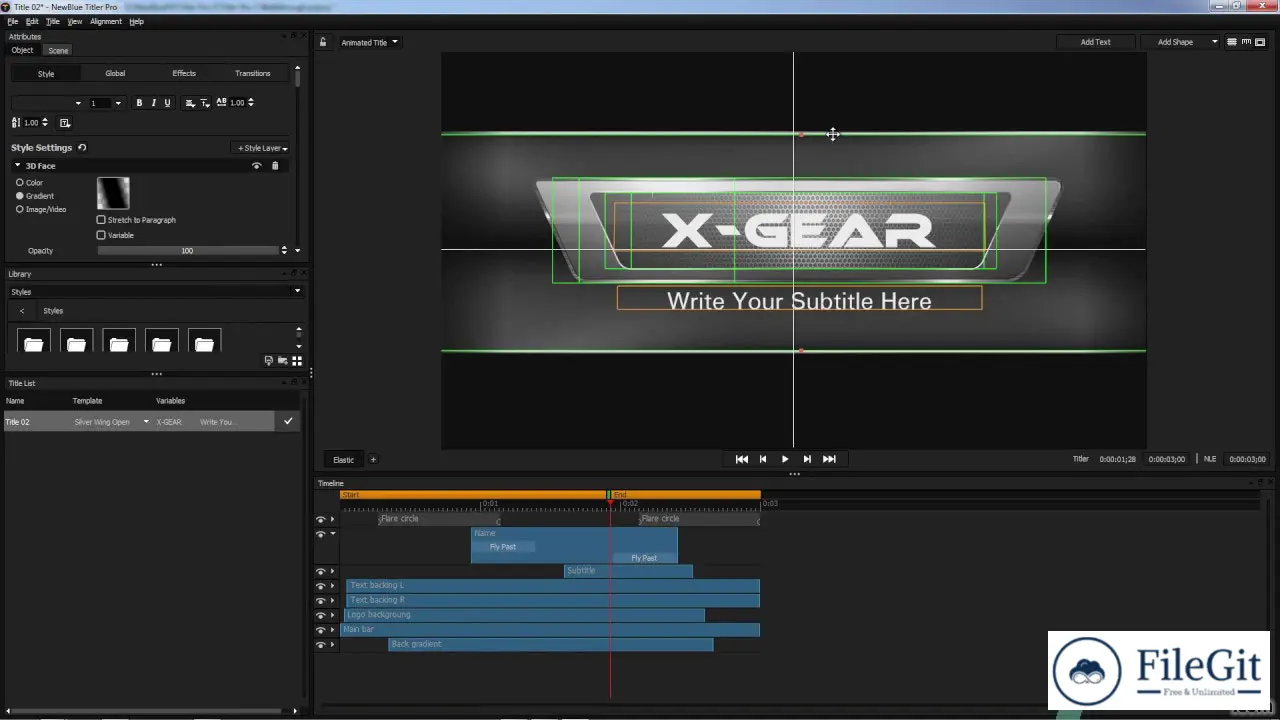Open the Add Shape dropdown arrow
This screenshot has height=720, width=1280.
[1215, 42]
